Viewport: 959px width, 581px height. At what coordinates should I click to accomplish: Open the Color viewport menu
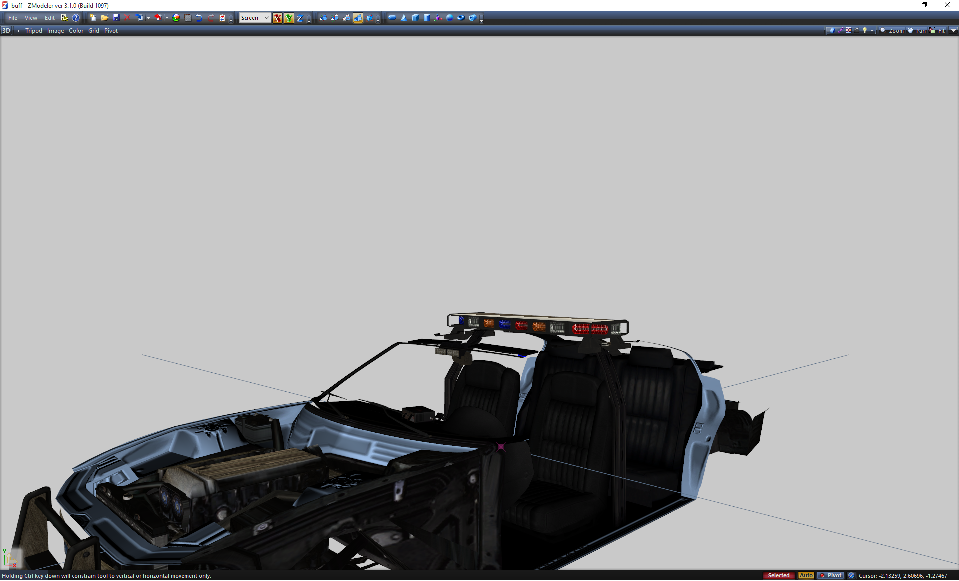[76, 31]
